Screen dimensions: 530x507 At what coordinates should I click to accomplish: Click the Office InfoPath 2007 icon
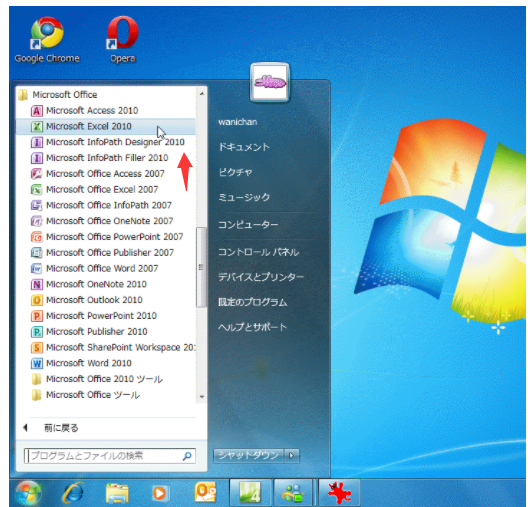(x=37, y=205)
